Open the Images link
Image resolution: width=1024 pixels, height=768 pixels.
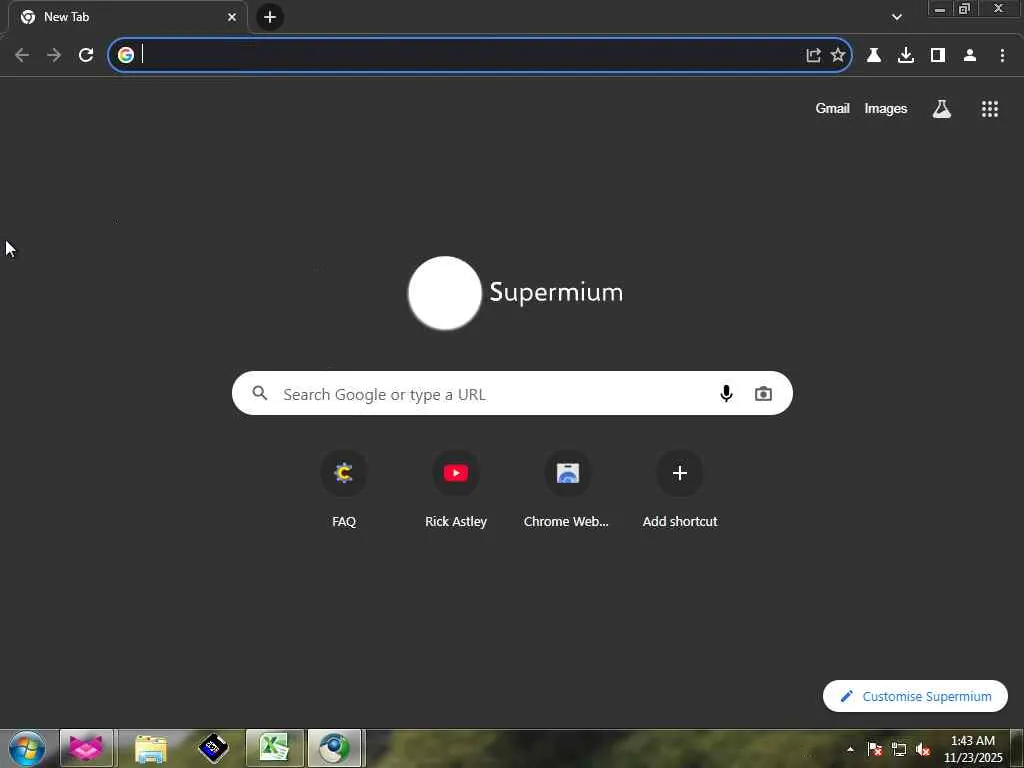pos(886,108)
